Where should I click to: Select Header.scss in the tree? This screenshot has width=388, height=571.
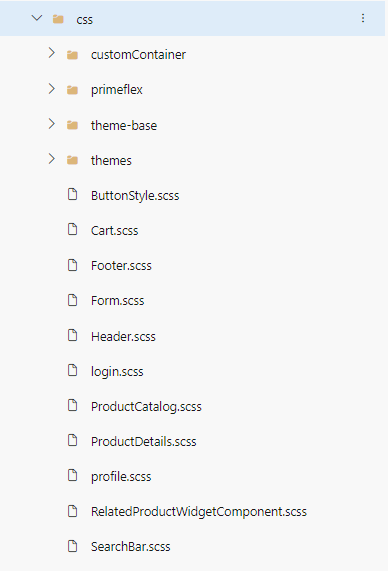(123, 336)
